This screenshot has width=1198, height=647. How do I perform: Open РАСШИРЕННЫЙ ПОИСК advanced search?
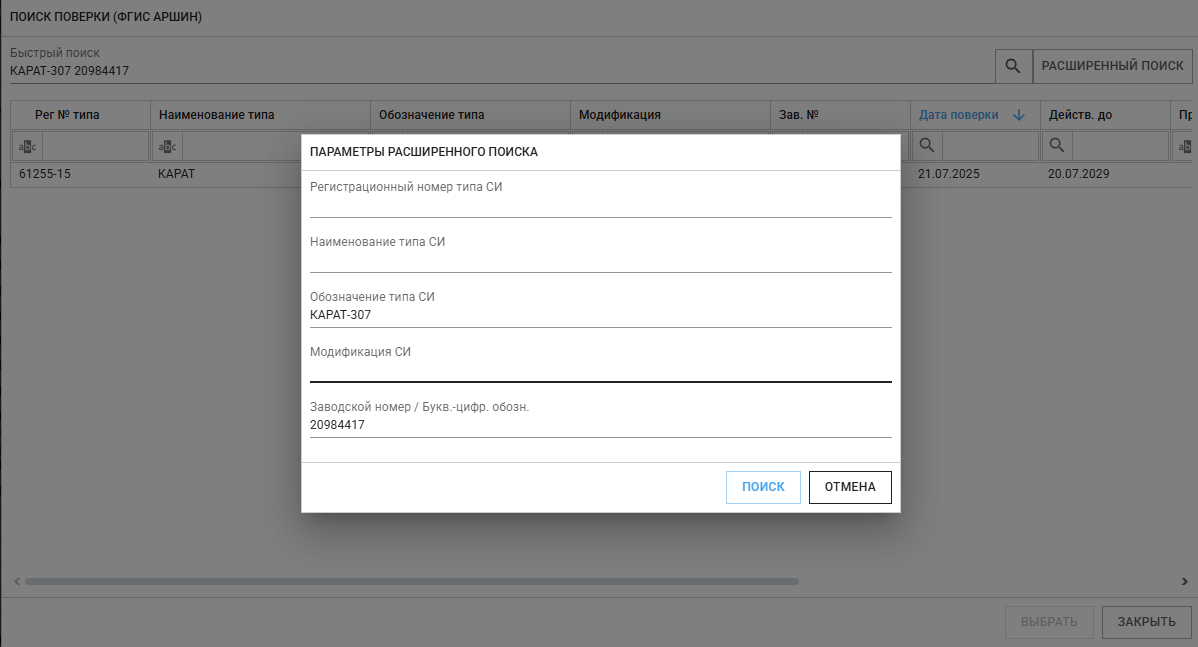pos(1112,66)
